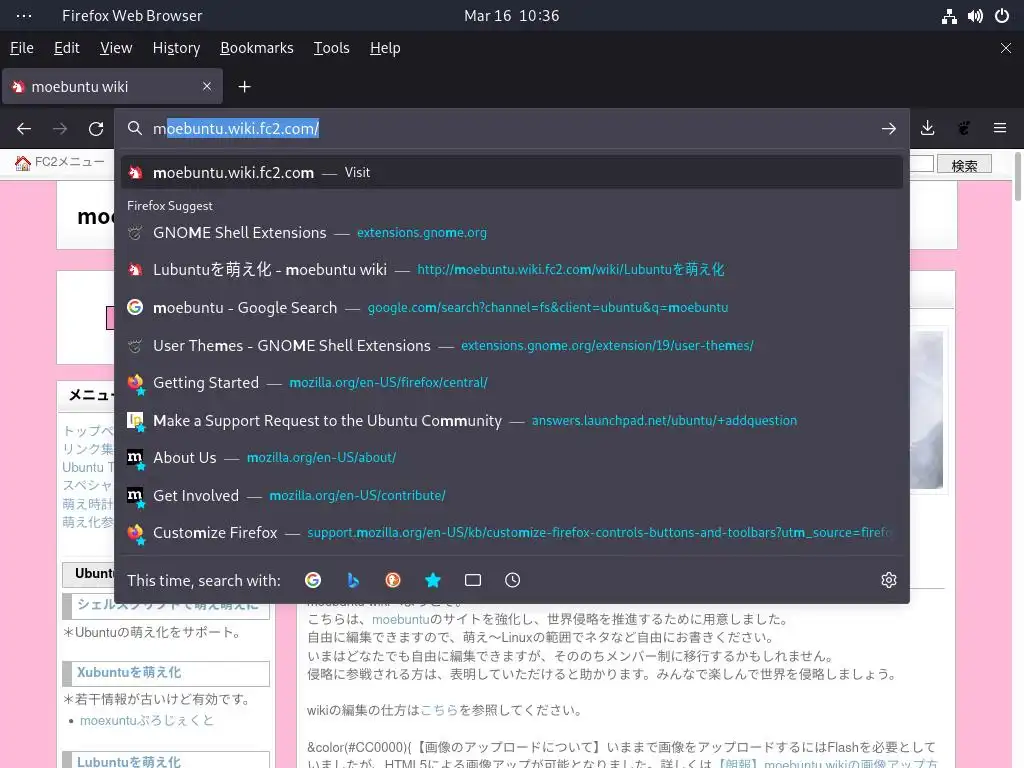The image size is (1024, 768).
Task: Open the power menu icon
Action: (x=1002, y=16)
